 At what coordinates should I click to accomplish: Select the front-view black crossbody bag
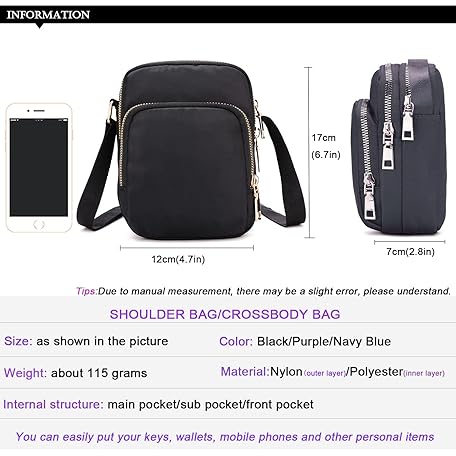[x=191, y=150]
